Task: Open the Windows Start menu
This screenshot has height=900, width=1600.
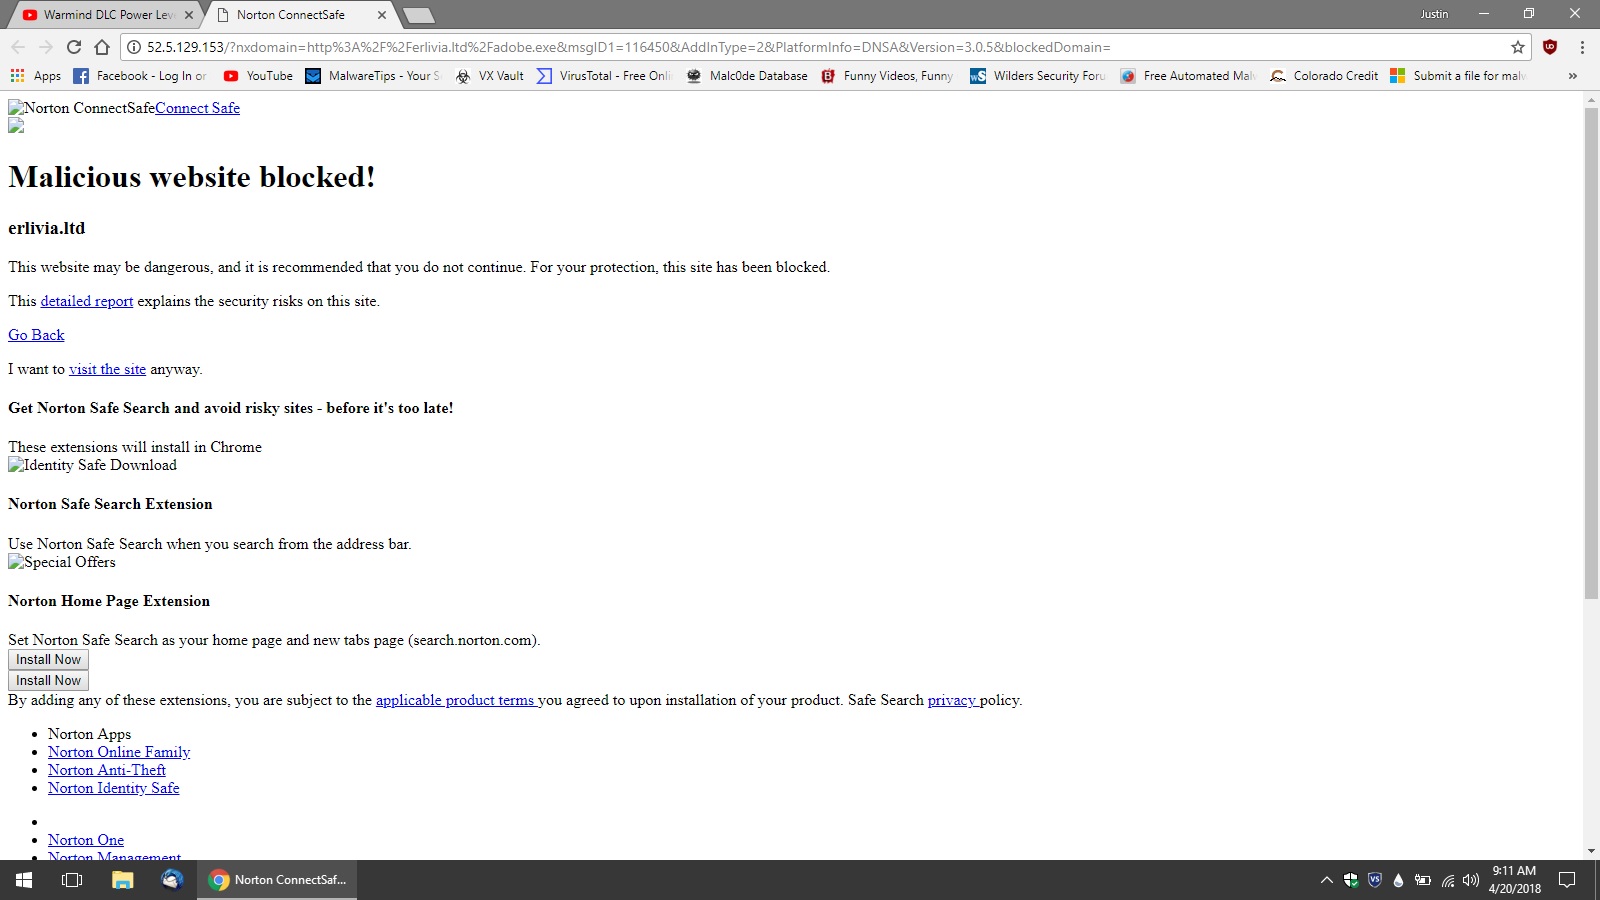Action: 24,880
